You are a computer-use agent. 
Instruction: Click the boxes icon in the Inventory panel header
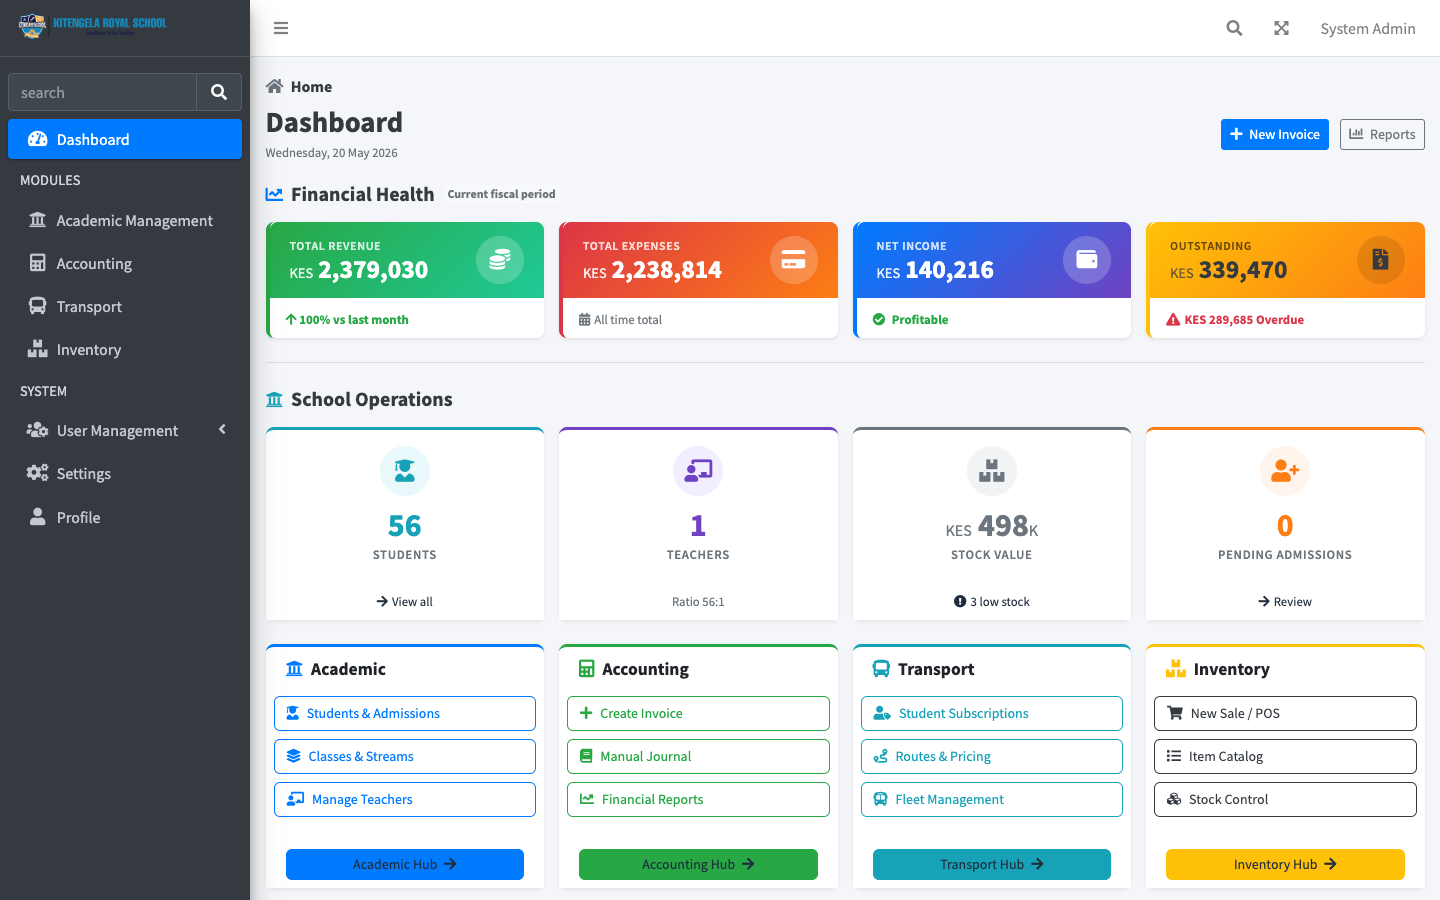coord(1176,669)
